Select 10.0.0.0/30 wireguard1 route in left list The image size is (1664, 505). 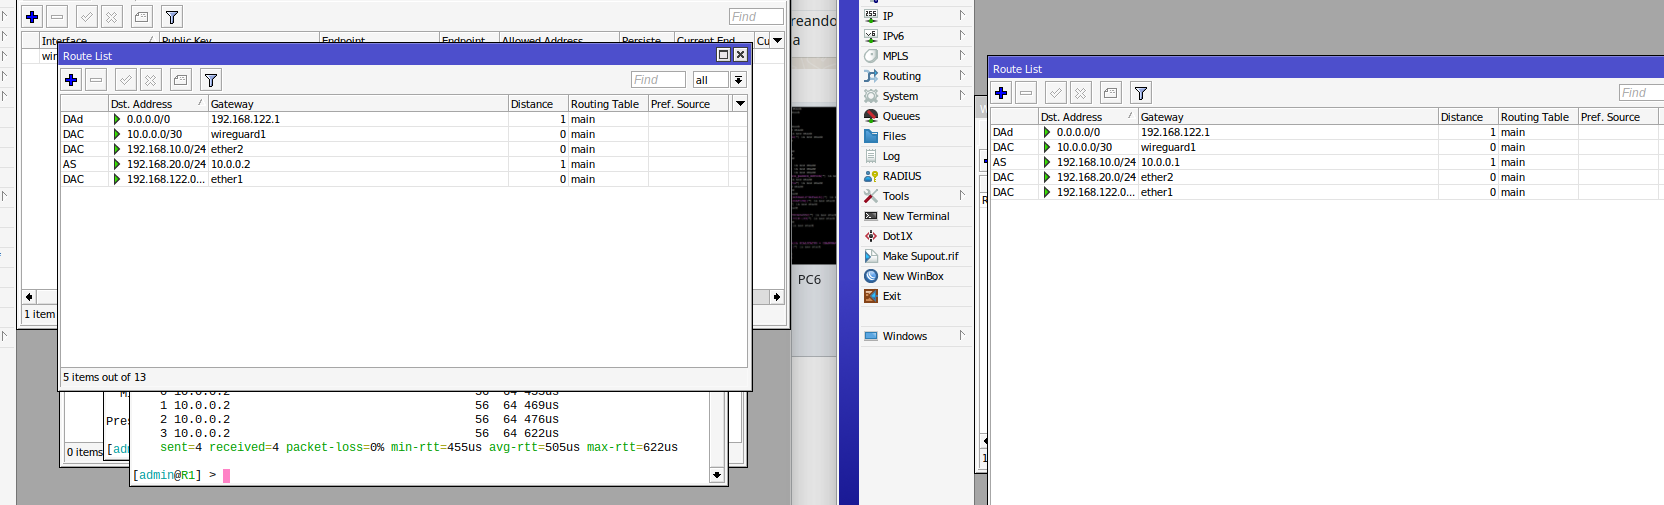[x=404, y=134]
